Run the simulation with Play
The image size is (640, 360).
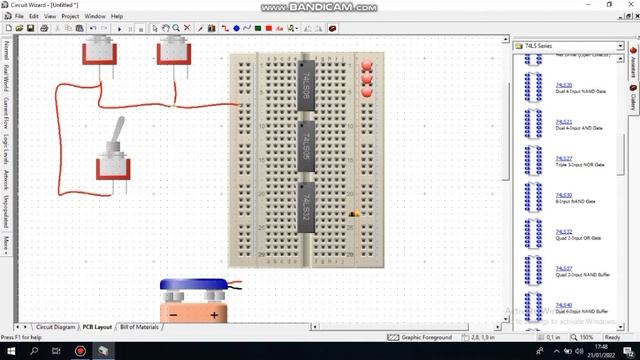pyautogui.click(x=119, y=29)
